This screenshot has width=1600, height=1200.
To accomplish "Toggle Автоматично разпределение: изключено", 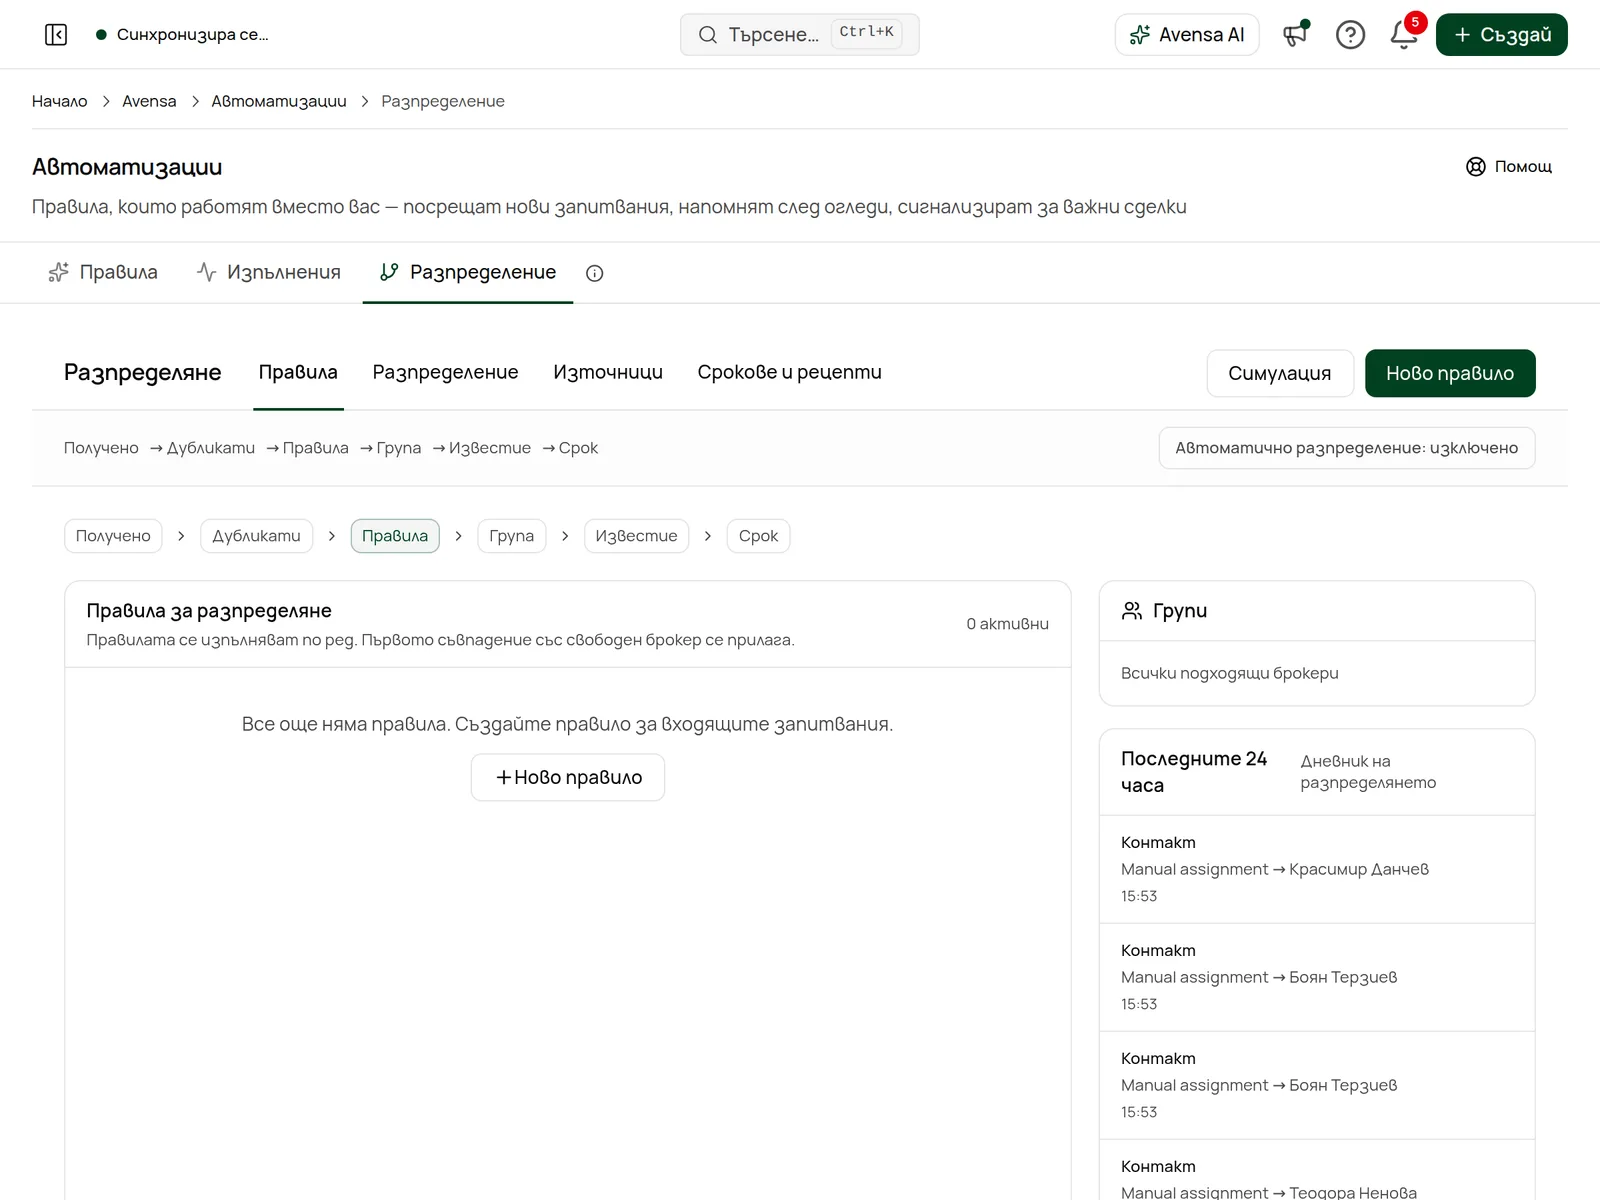I will [1347, 448].
